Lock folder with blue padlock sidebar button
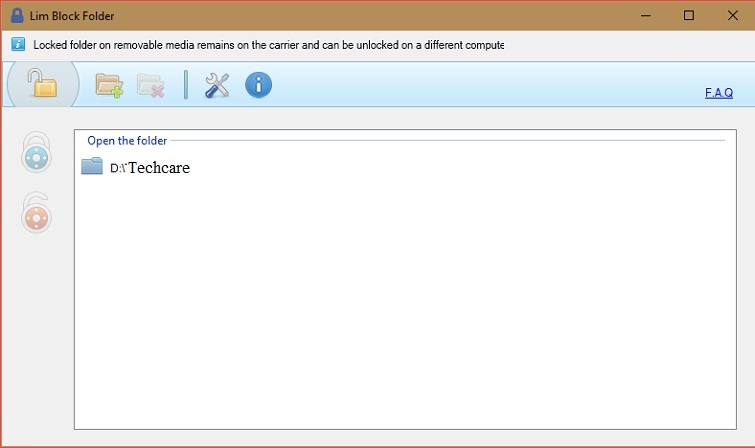 click(x=36, y=155)
